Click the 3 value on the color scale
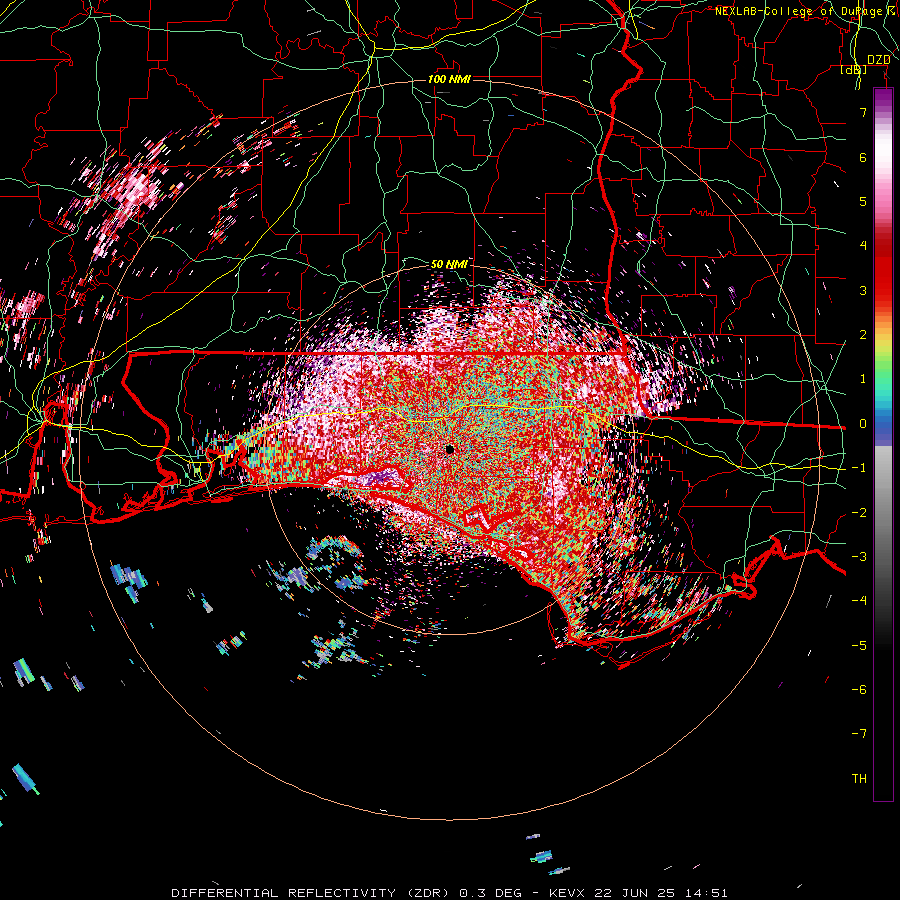 (863, 290)
